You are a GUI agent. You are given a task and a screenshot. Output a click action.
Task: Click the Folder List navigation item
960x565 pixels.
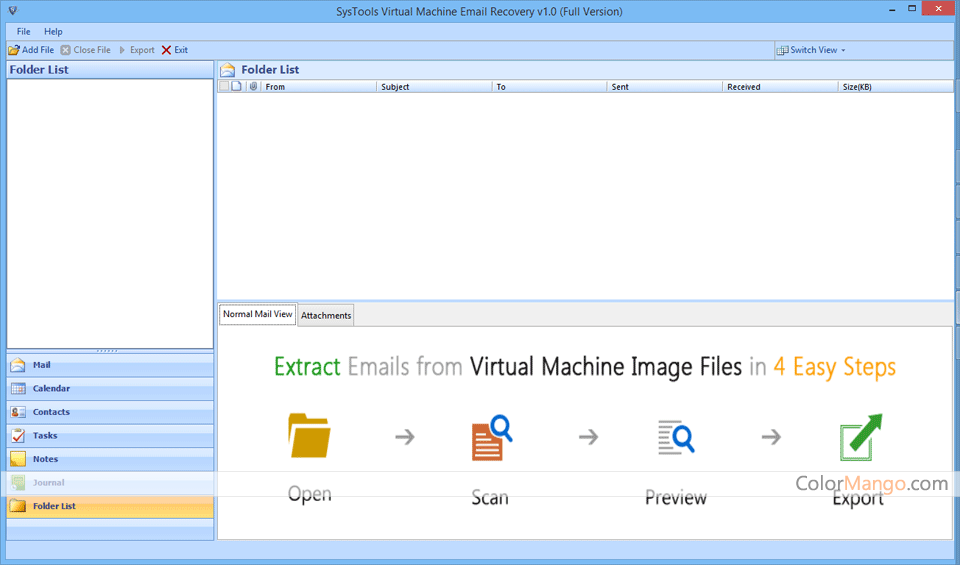53,506
